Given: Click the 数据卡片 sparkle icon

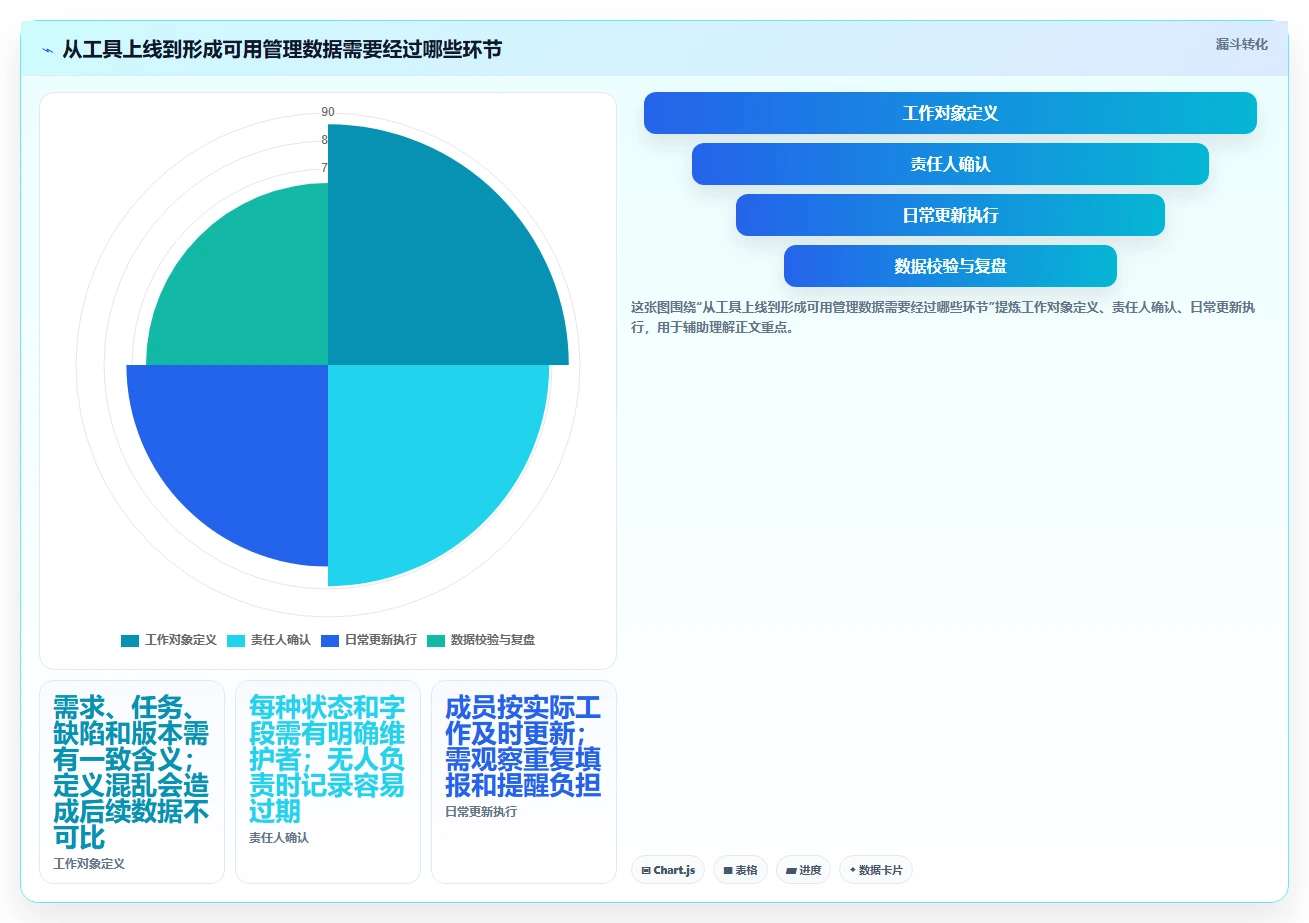Looking at the screenshot, I should (x=853, y=870).
